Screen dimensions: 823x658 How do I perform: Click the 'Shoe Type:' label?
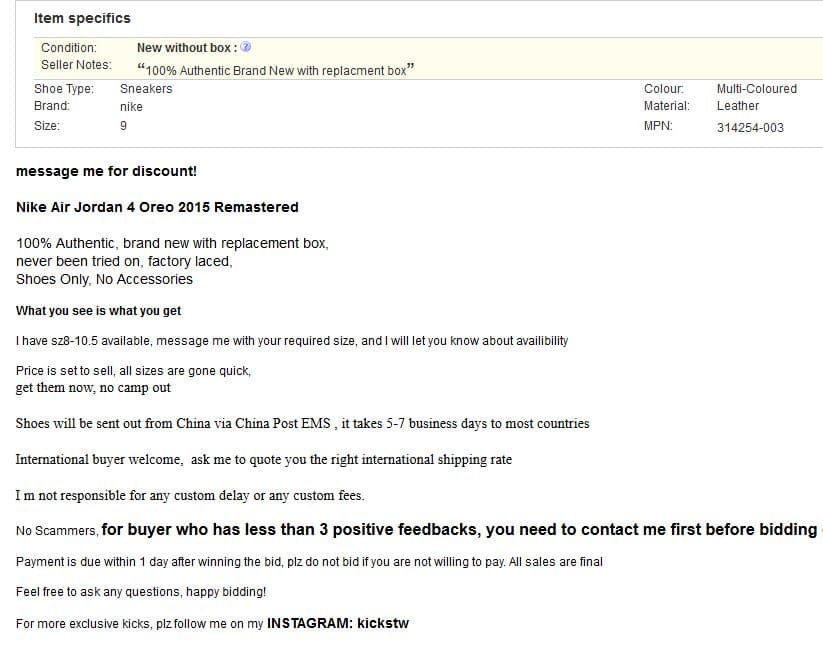(x=64, y=89)
